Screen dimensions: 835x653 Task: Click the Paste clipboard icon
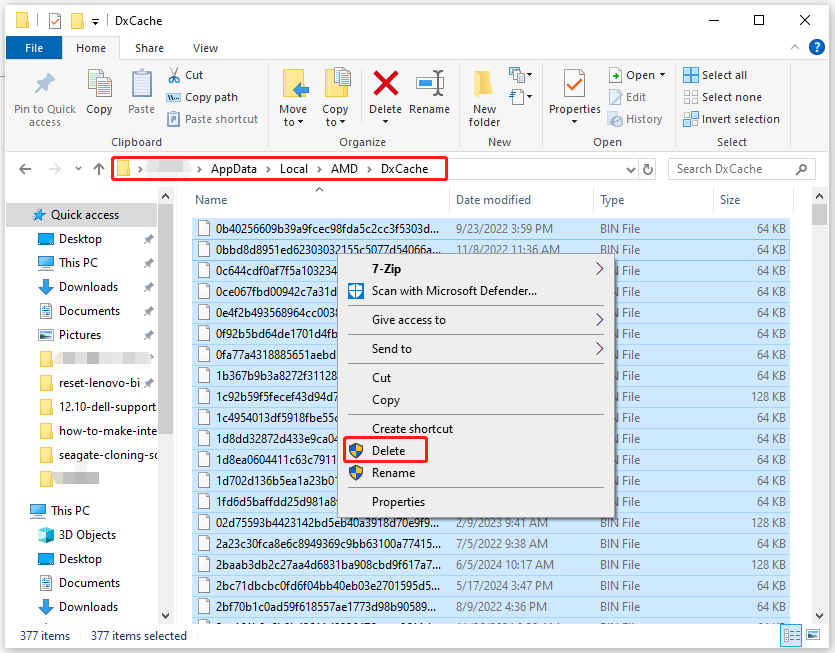142,84
